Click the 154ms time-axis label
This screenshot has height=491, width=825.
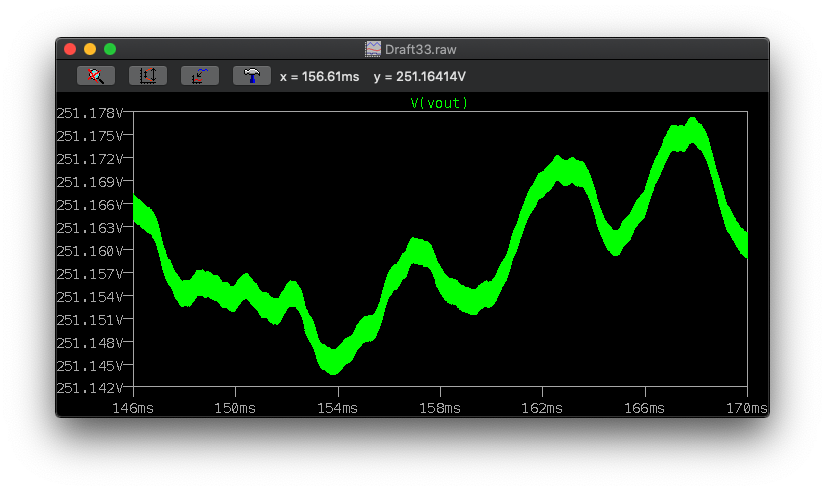coord(338,408)
